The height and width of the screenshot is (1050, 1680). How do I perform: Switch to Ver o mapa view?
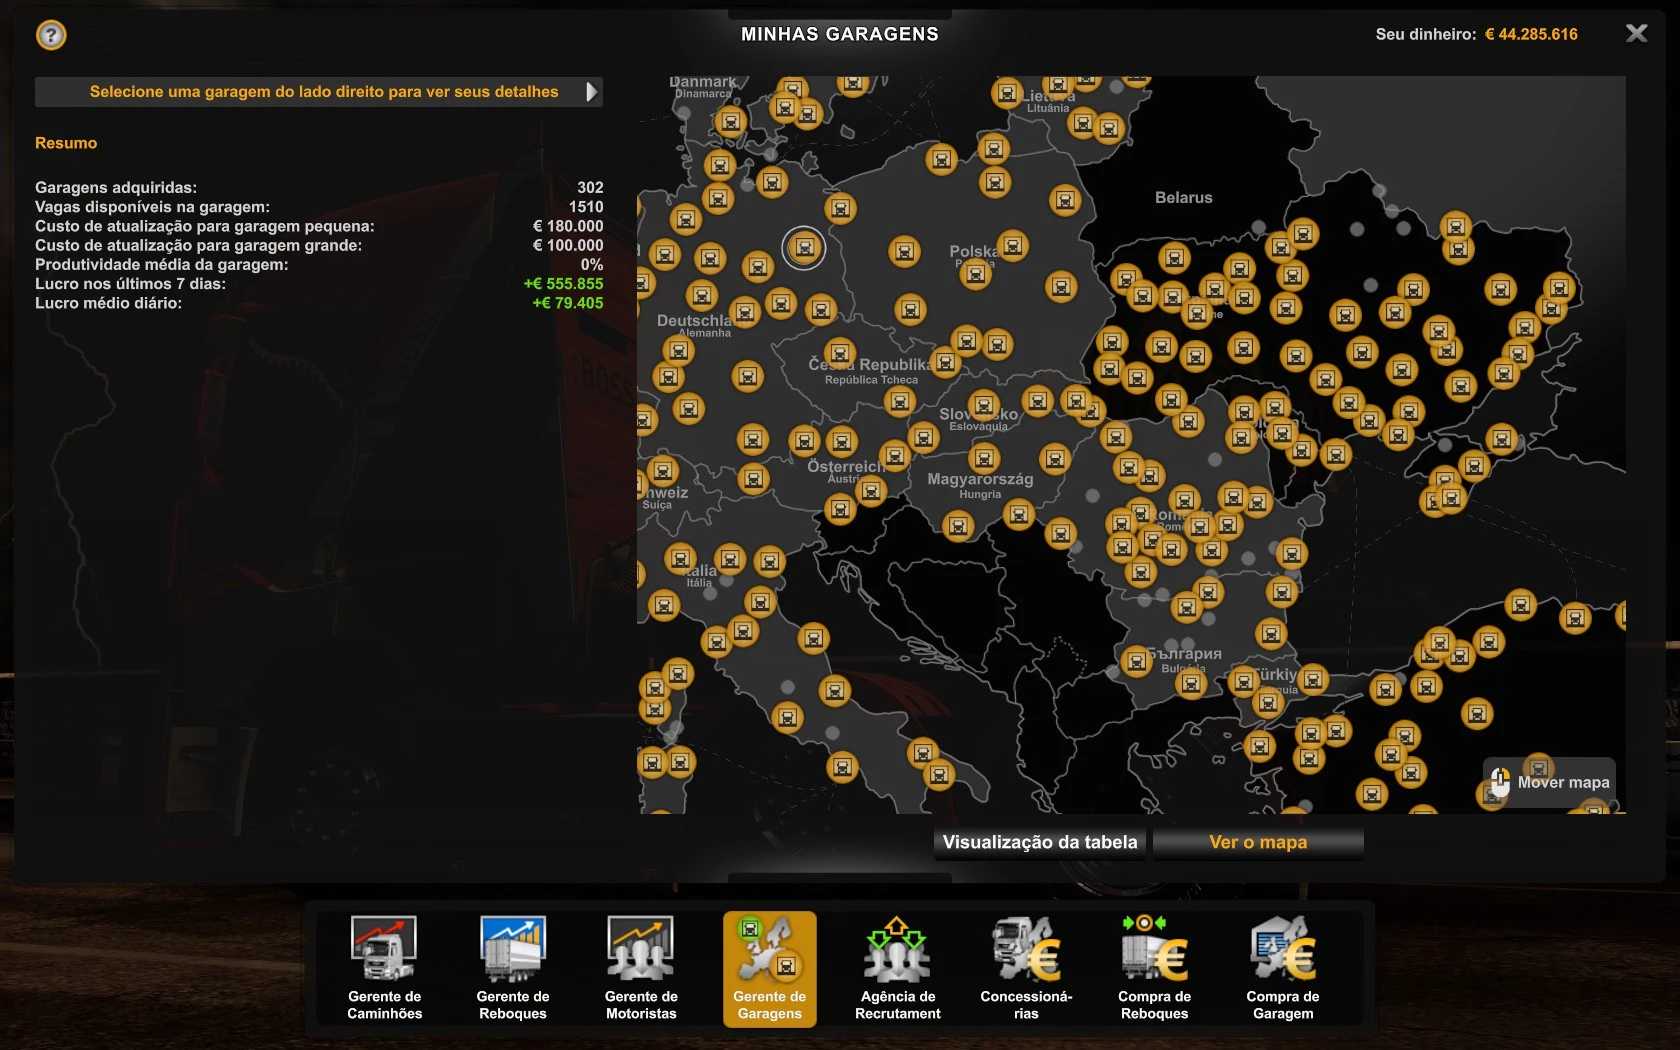[x=1258, y=842]
